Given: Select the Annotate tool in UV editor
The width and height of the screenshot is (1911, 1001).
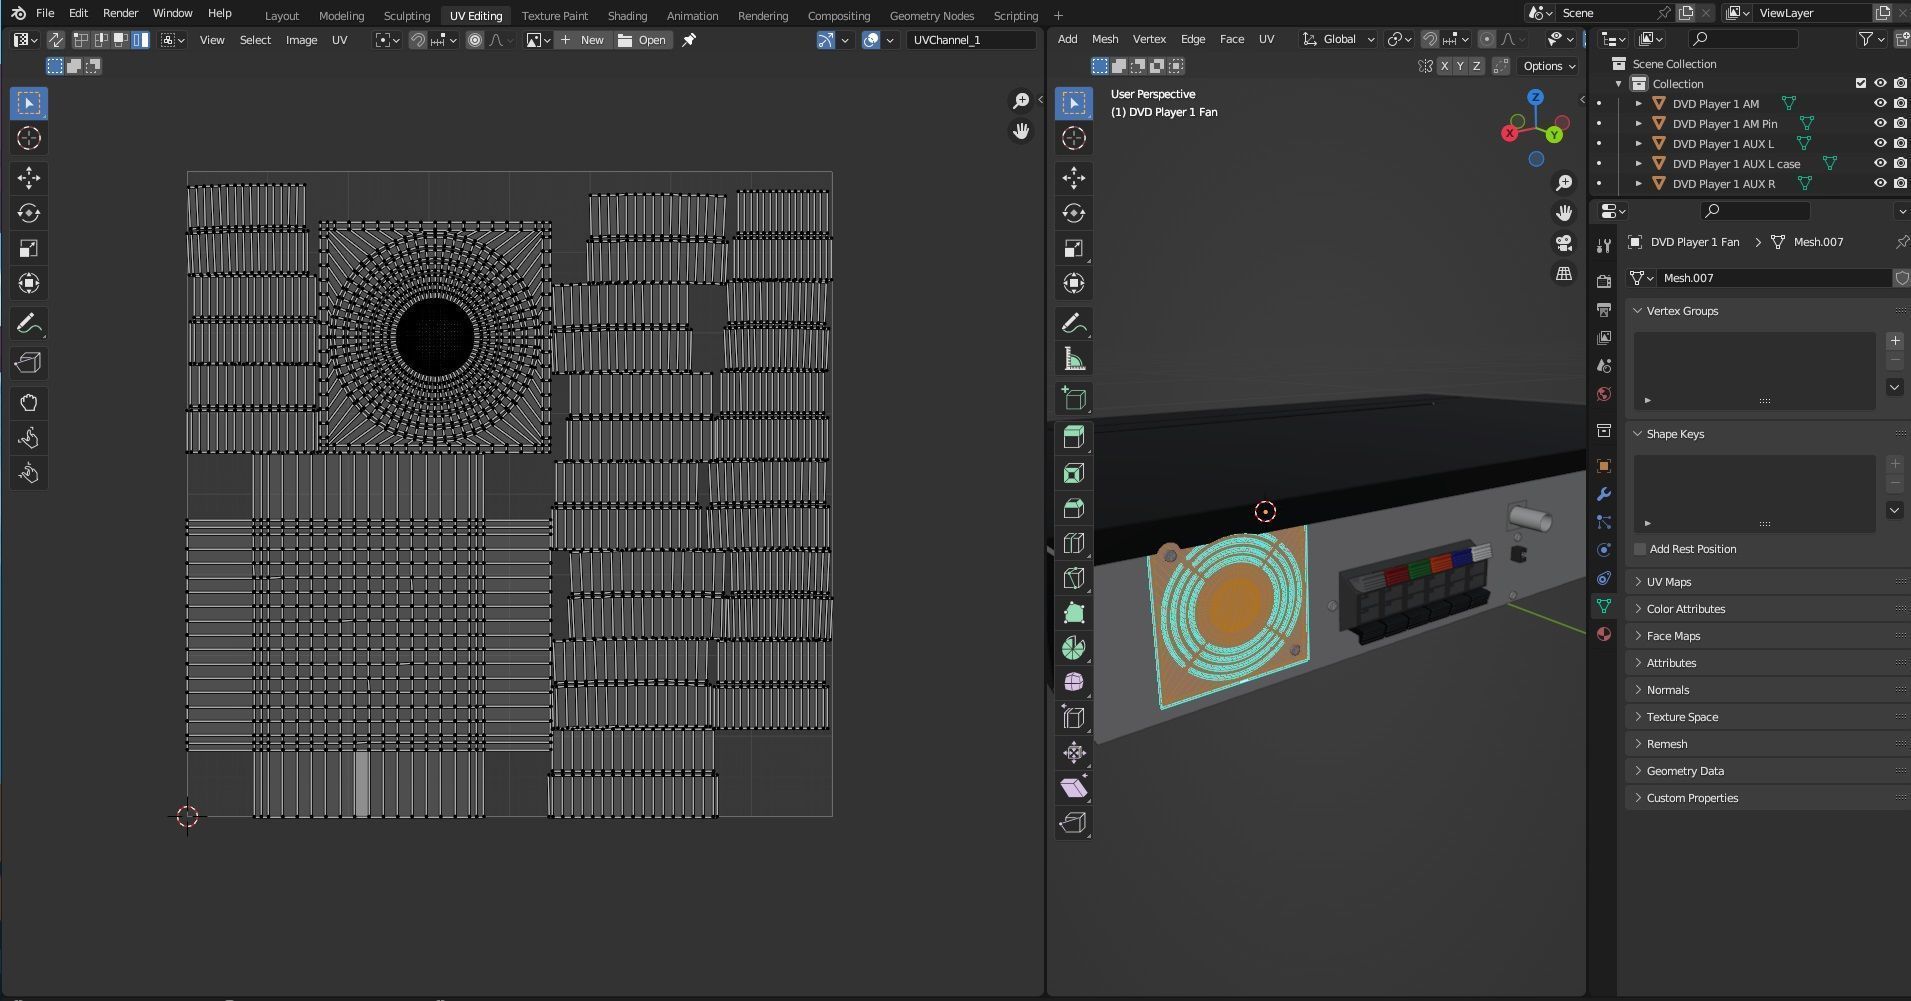Looking at the screenshot, I should click(29, 324).
